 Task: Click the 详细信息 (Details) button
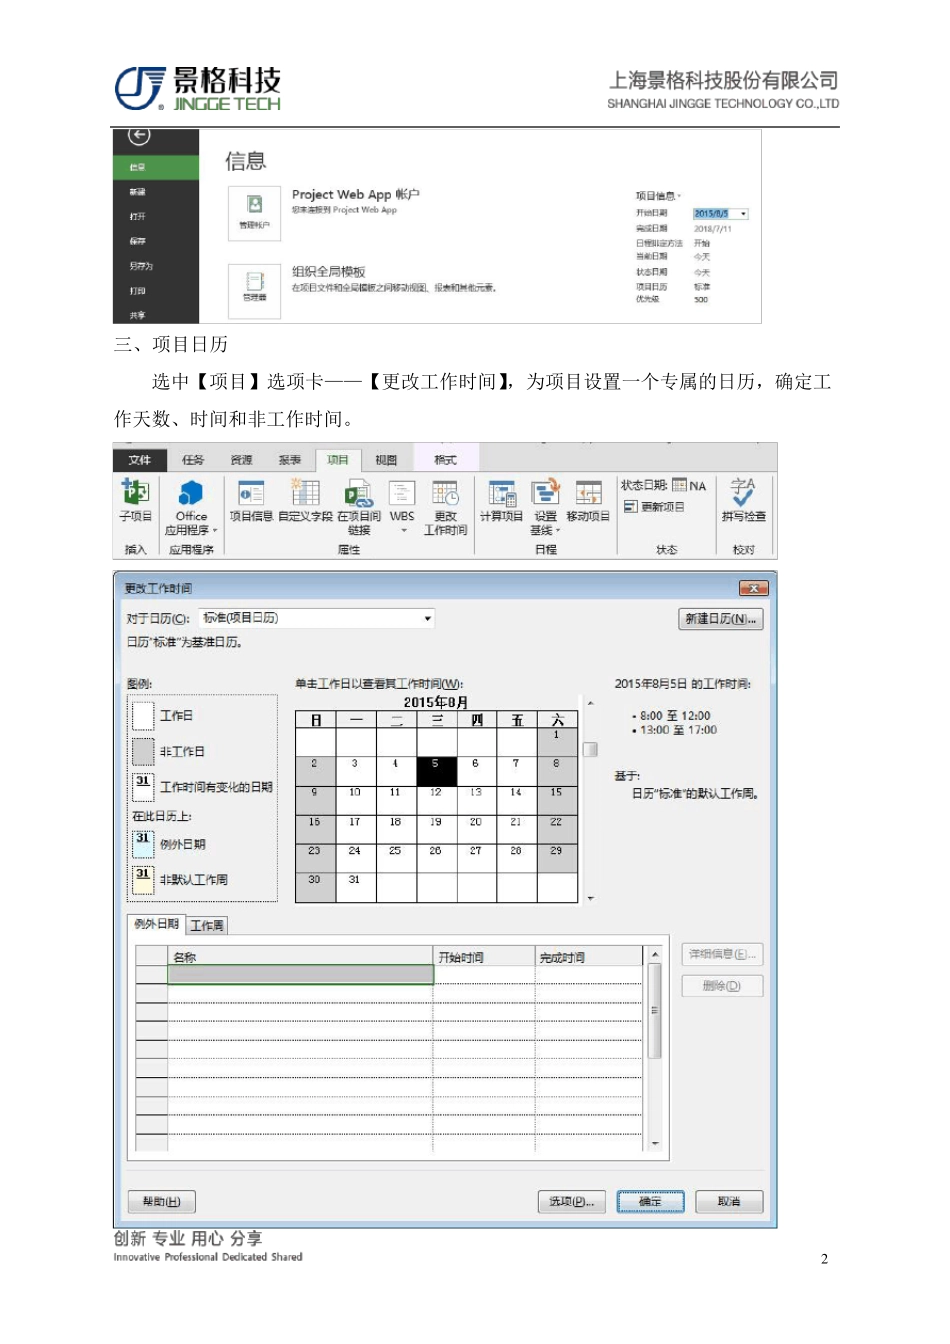722,954
